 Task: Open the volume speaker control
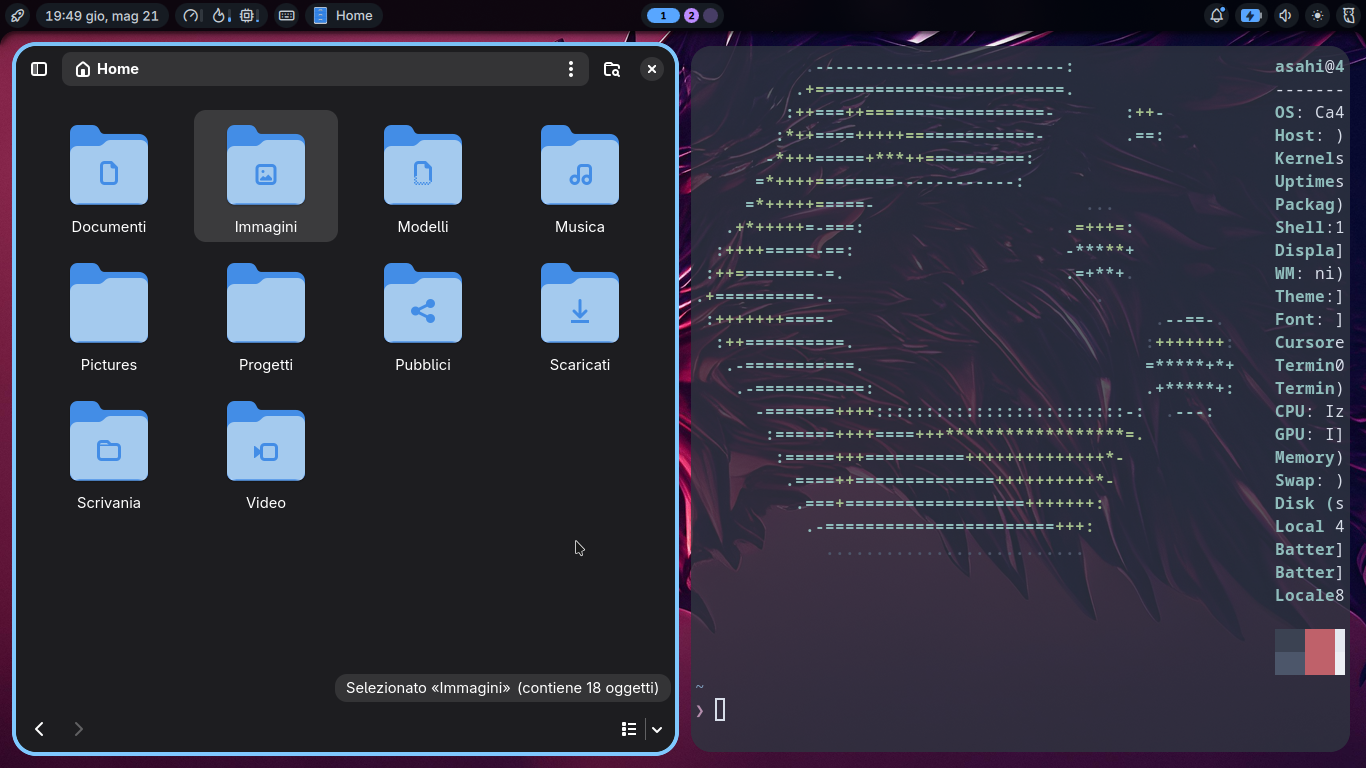click(x=1286, y=16)
